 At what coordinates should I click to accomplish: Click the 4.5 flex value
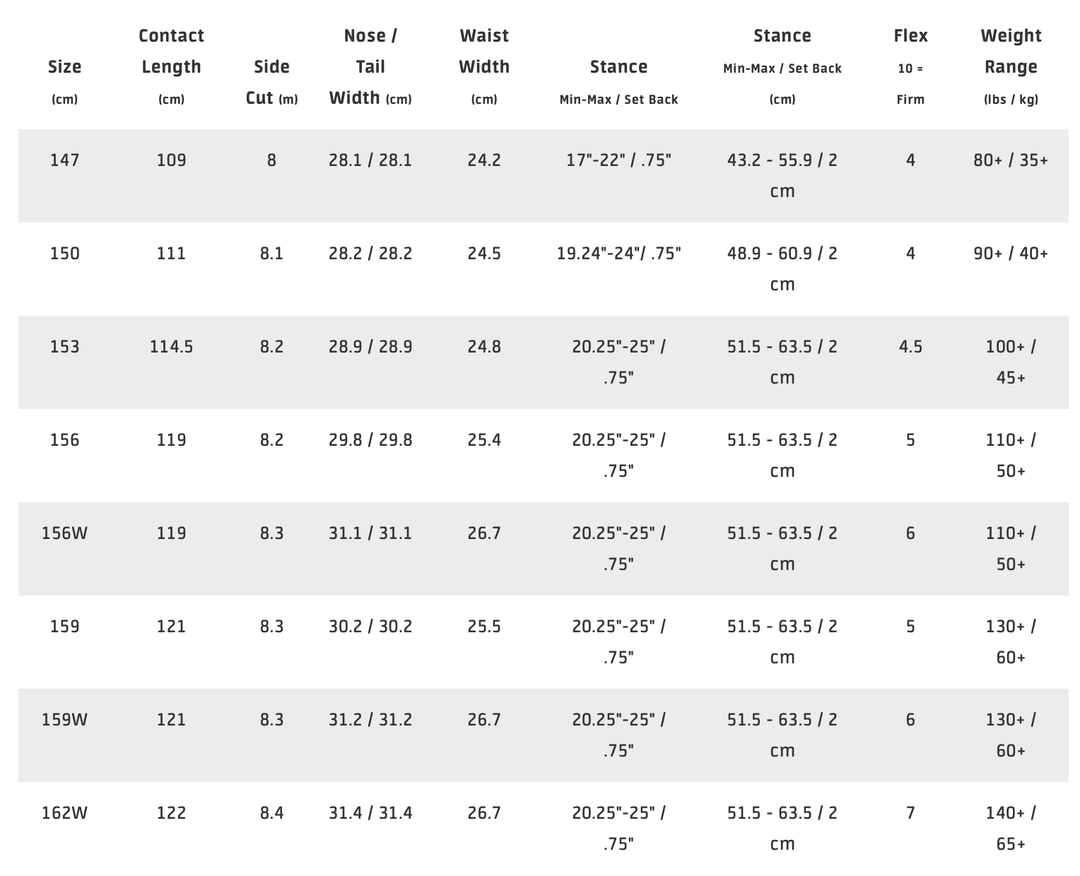click(x=910, y=347)
